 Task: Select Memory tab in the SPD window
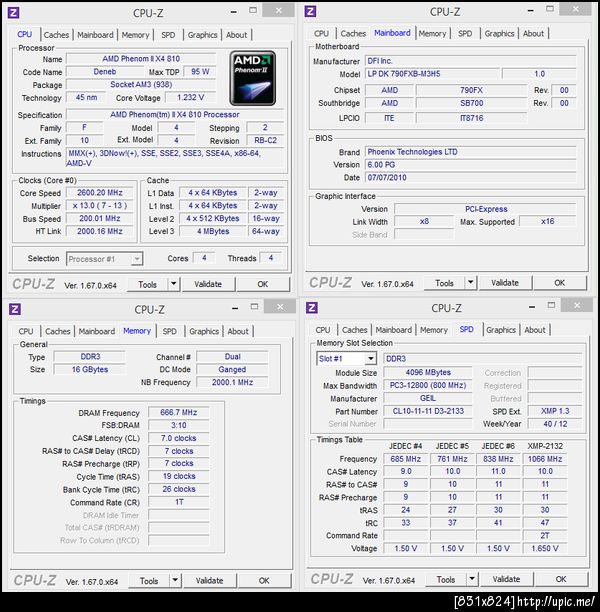coord(434,330)
